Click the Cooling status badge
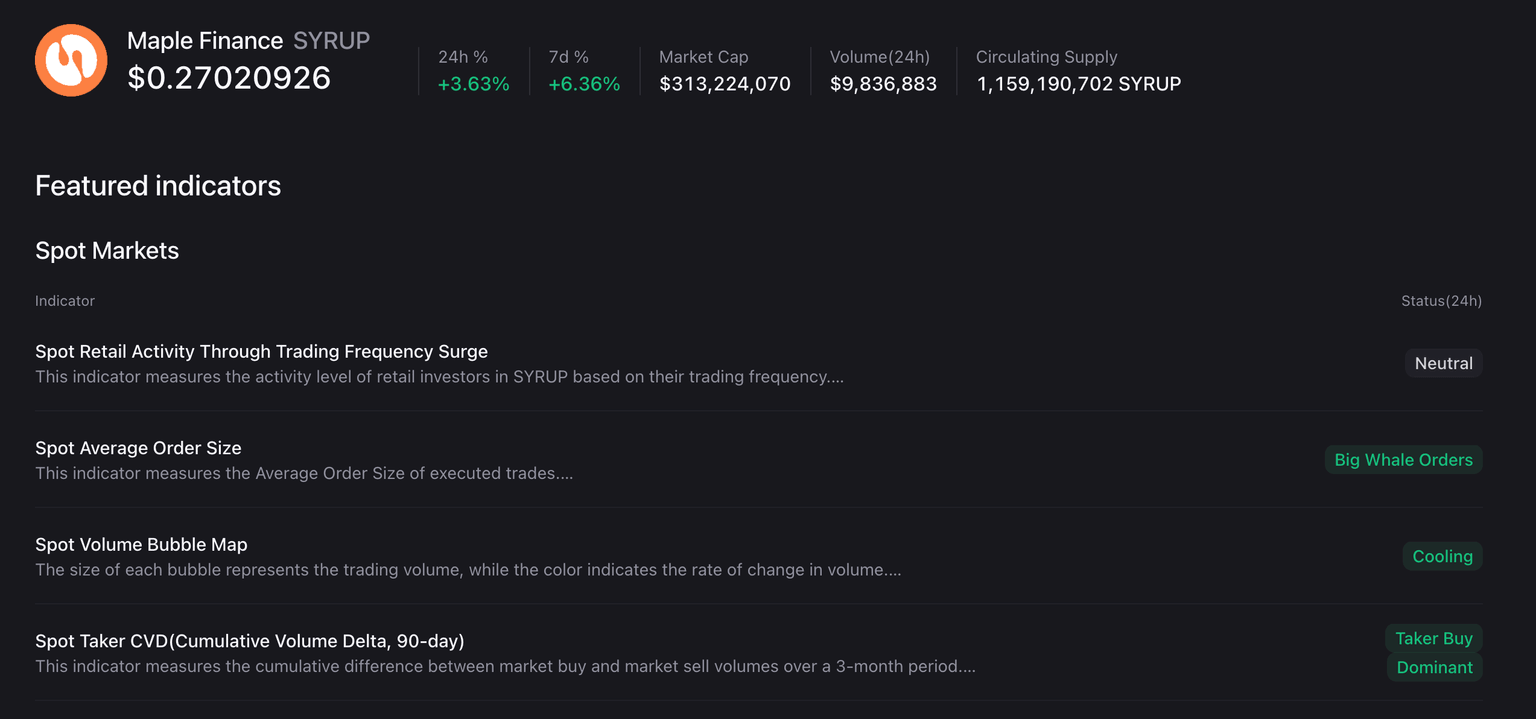Viewport: 1536px width, 719px height. pyautogui.click(x=1442, y=557)
